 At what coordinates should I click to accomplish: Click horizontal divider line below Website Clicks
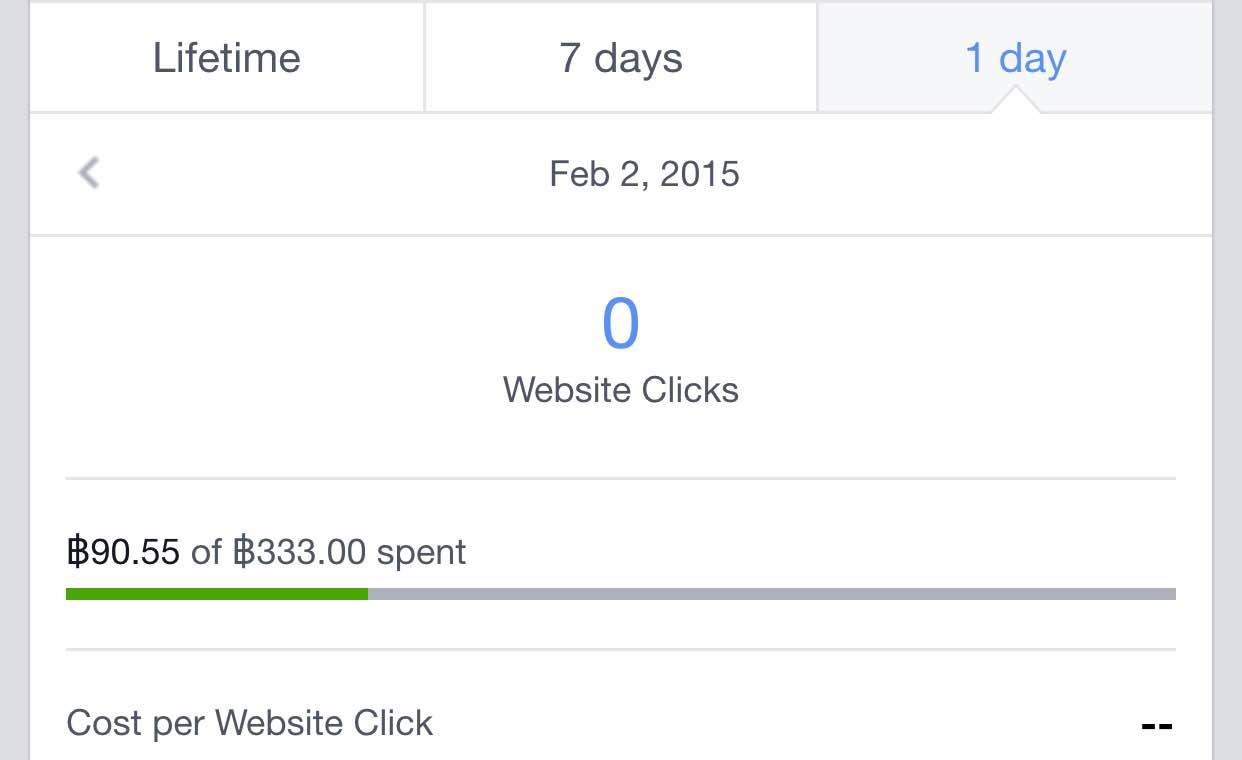(x=620, y=478)
